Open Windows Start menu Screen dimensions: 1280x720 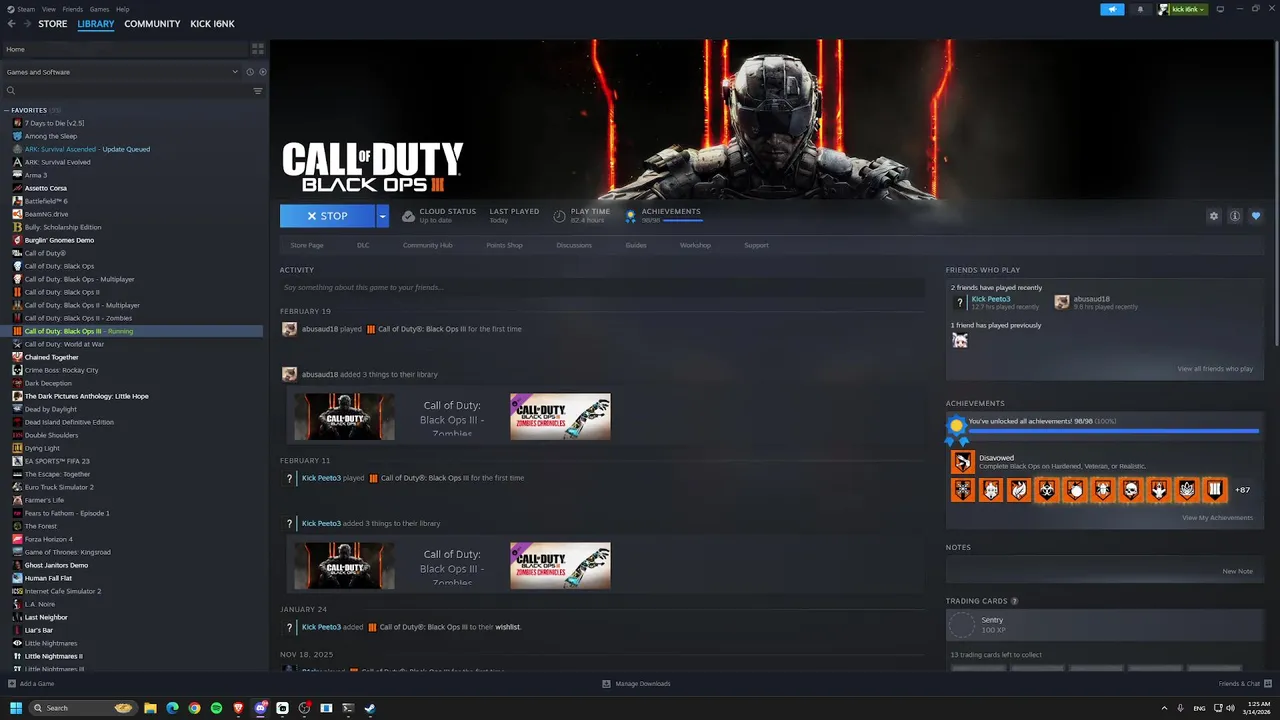tap(16, 708)
